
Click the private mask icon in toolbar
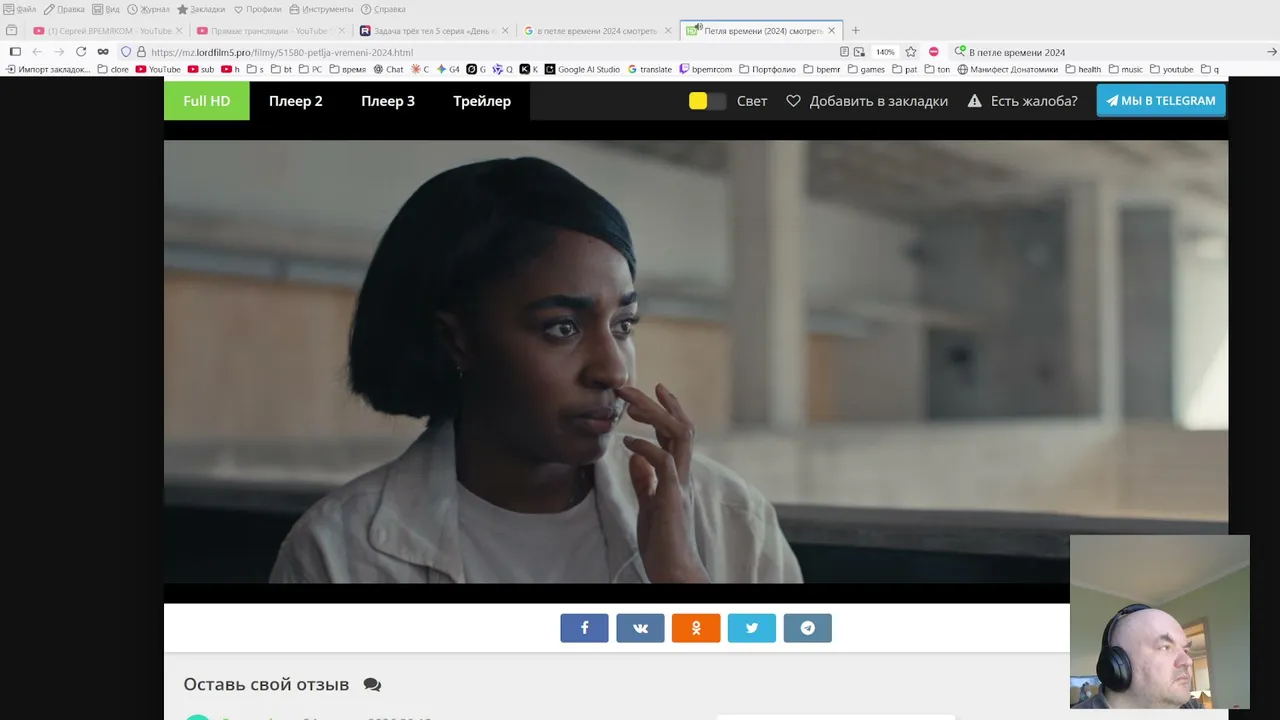coord(103,52)
